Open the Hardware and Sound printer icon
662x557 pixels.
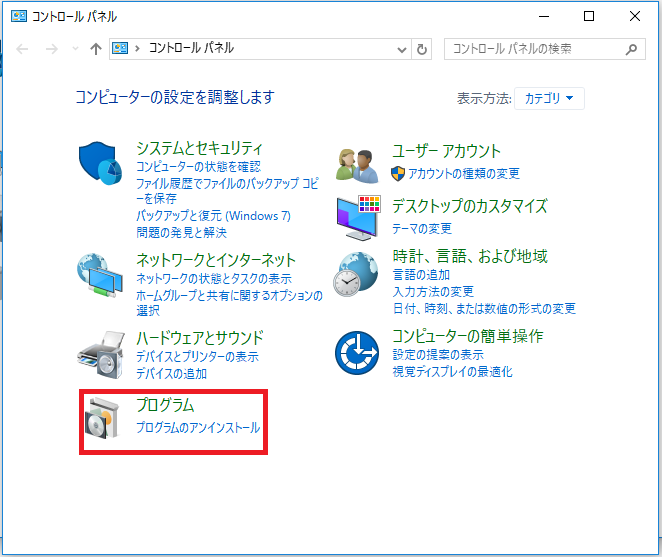[101, 355]
